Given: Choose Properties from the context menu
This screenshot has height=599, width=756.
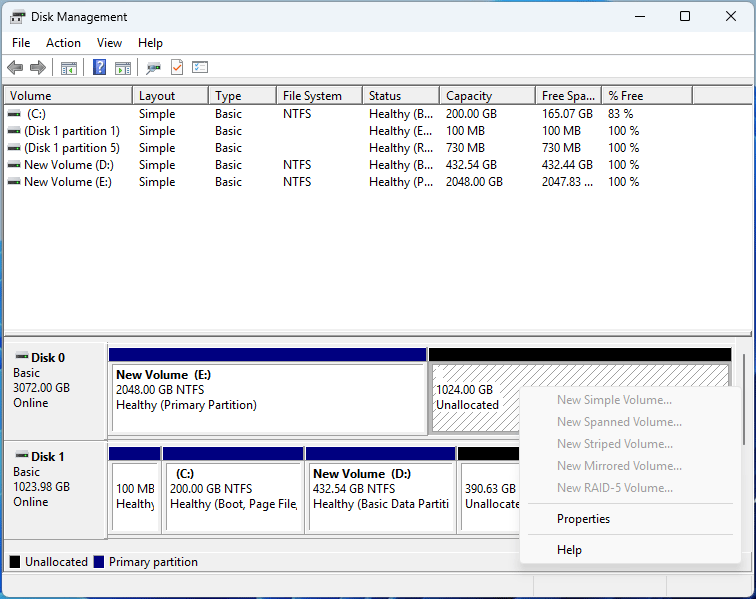Looking at the screenshot, I should click(x=630, y=519).
